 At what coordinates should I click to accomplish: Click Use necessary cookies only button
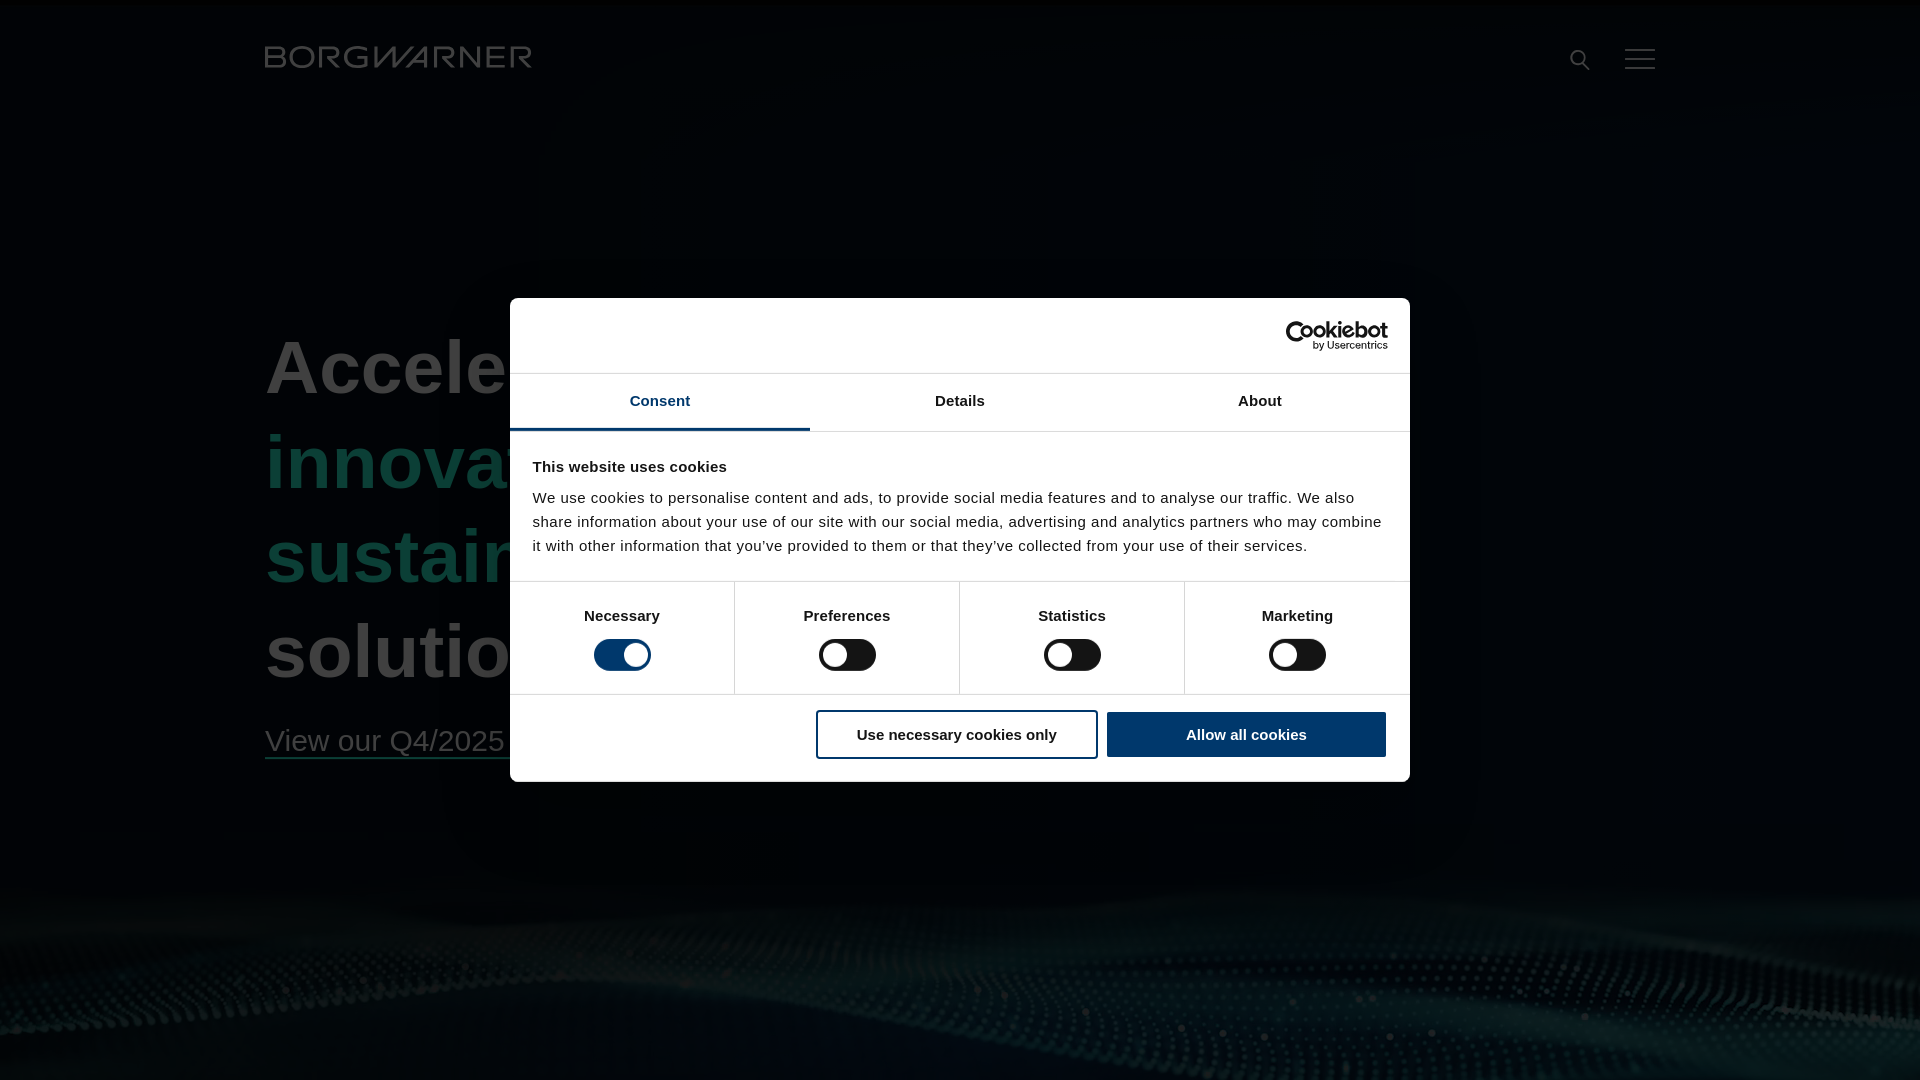coord(956,734)
